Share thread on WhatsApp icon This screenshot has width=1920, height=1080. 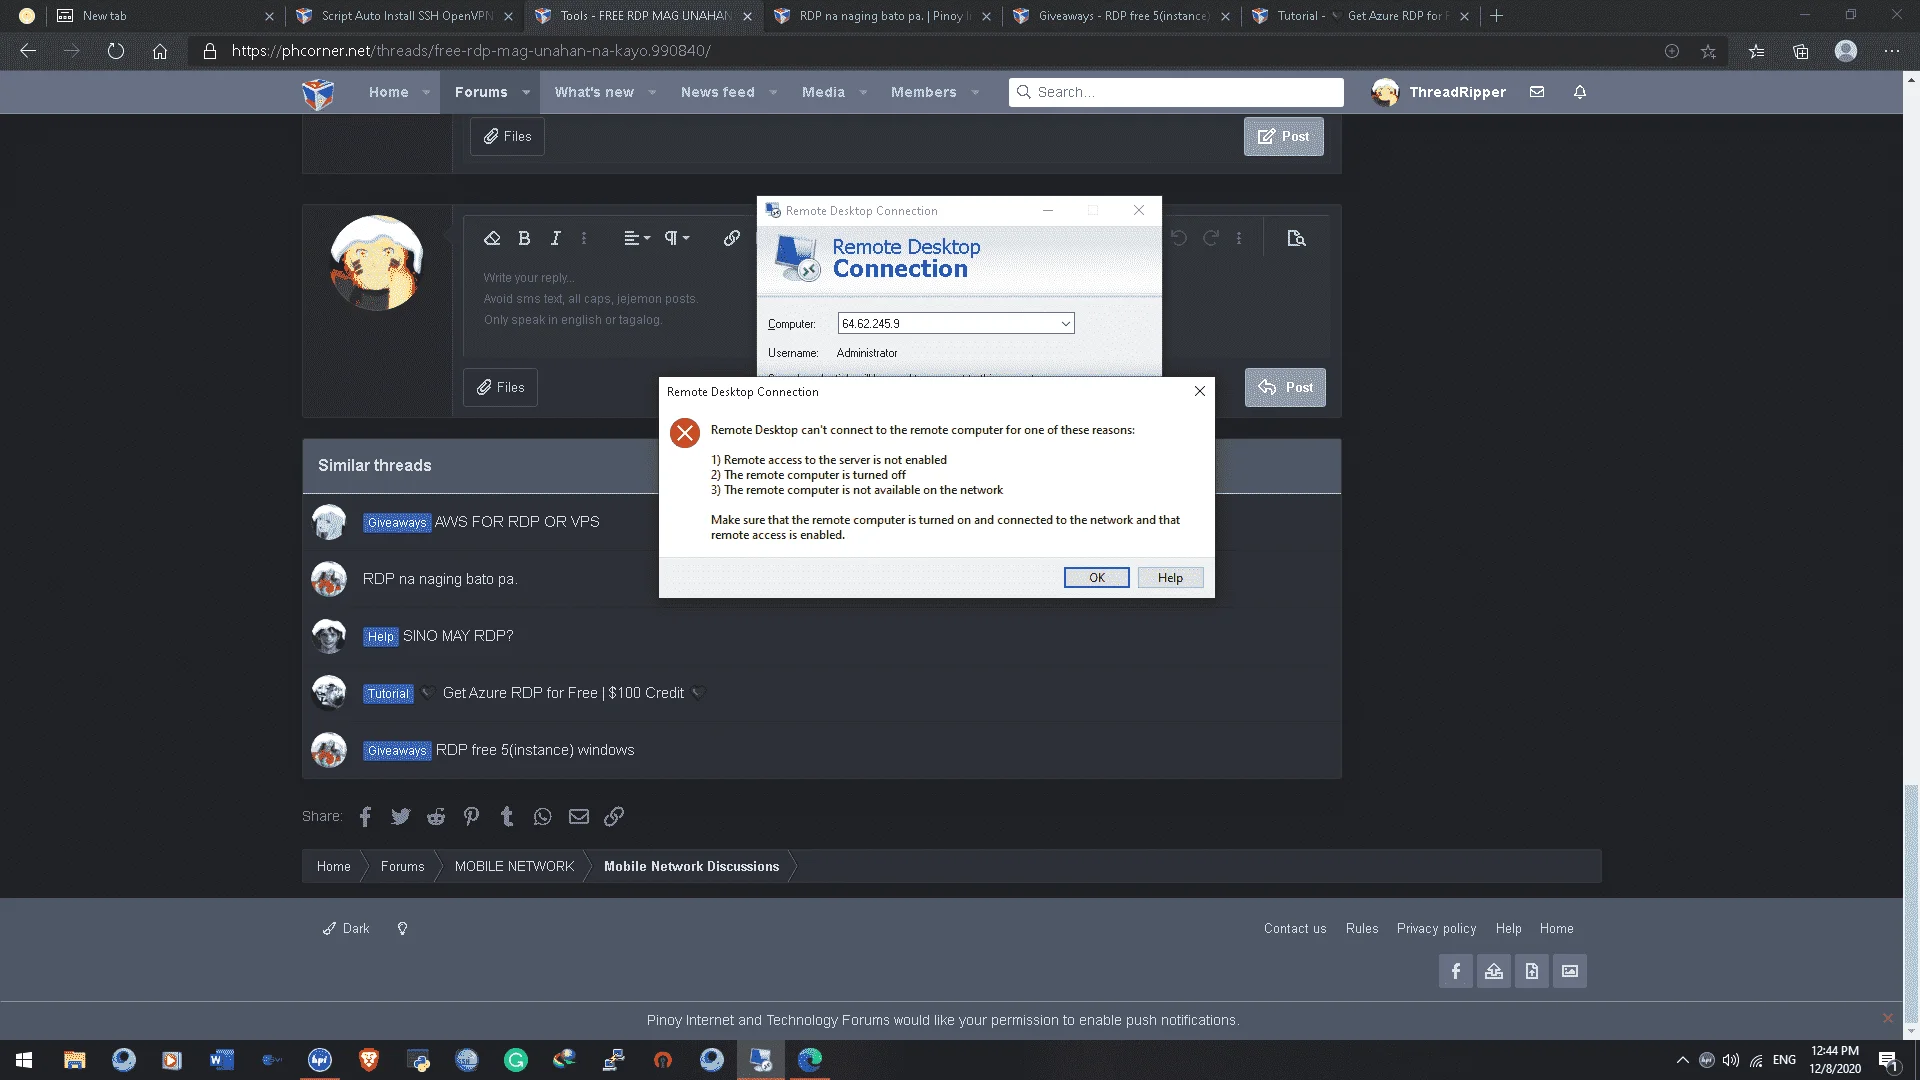[542, 817]
